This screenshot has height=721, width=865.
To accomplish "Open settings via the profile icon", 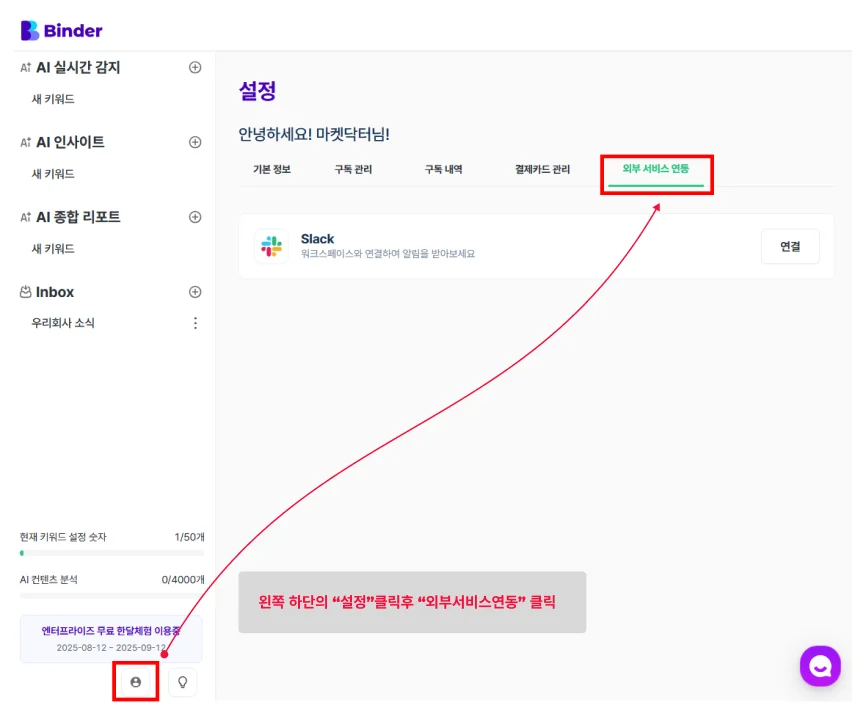I will [136, 682].
